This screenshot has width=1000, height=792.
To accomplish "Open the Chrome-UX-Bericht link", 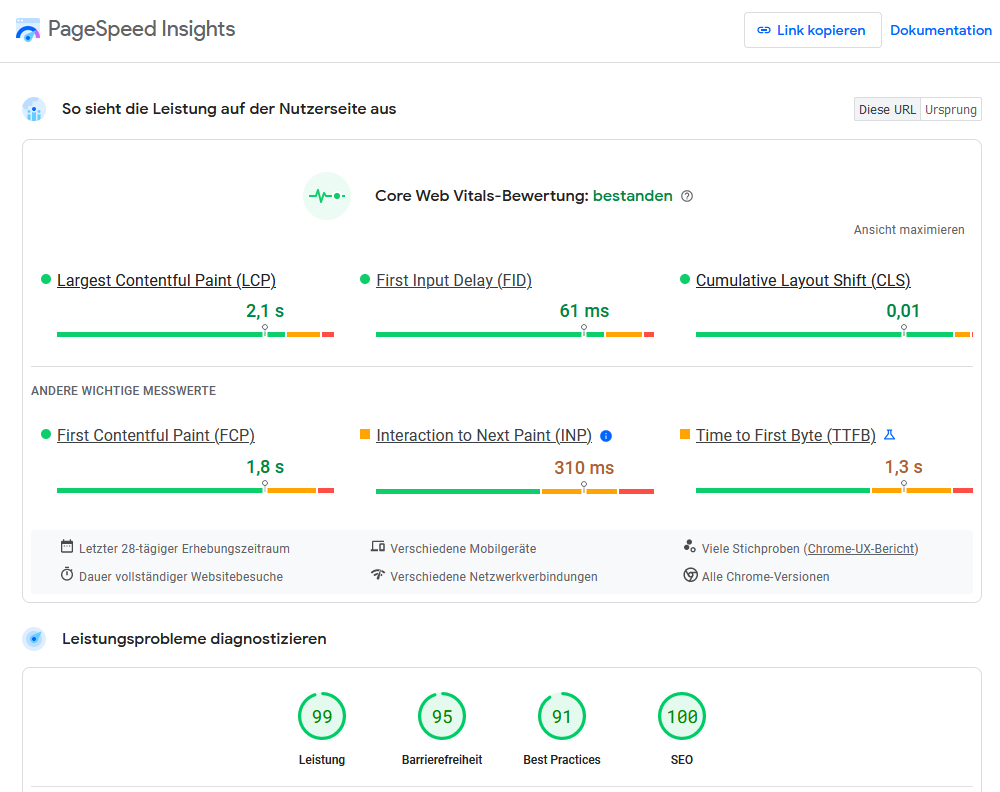I will point(861,548).
